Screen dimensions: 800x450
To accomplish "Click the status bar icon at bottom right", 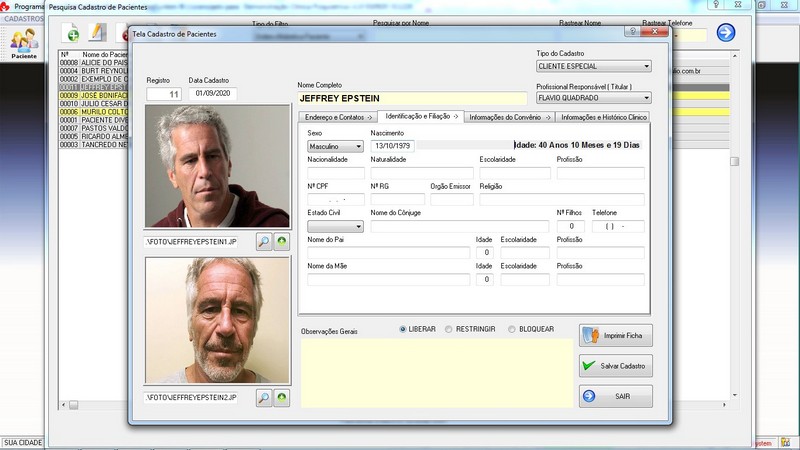I will point(785,442).
